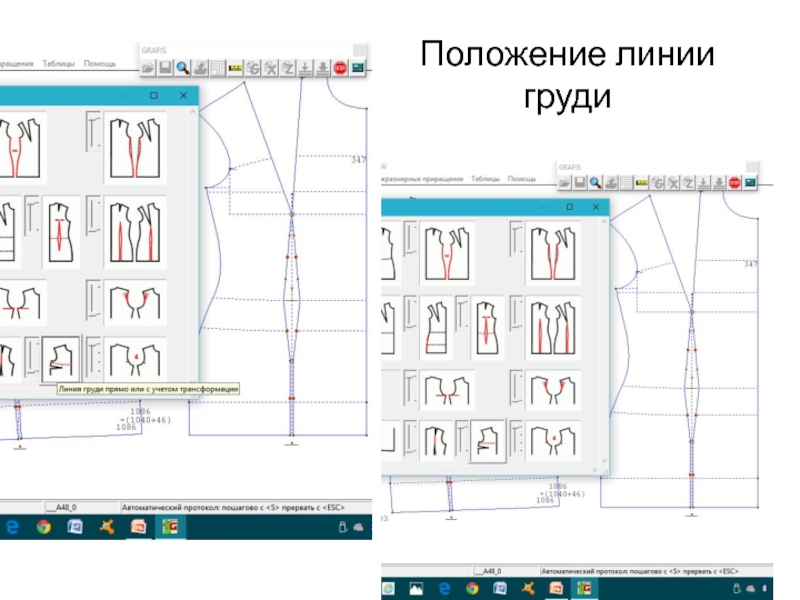Open the Помощь menu in the right window

(522, 179)
